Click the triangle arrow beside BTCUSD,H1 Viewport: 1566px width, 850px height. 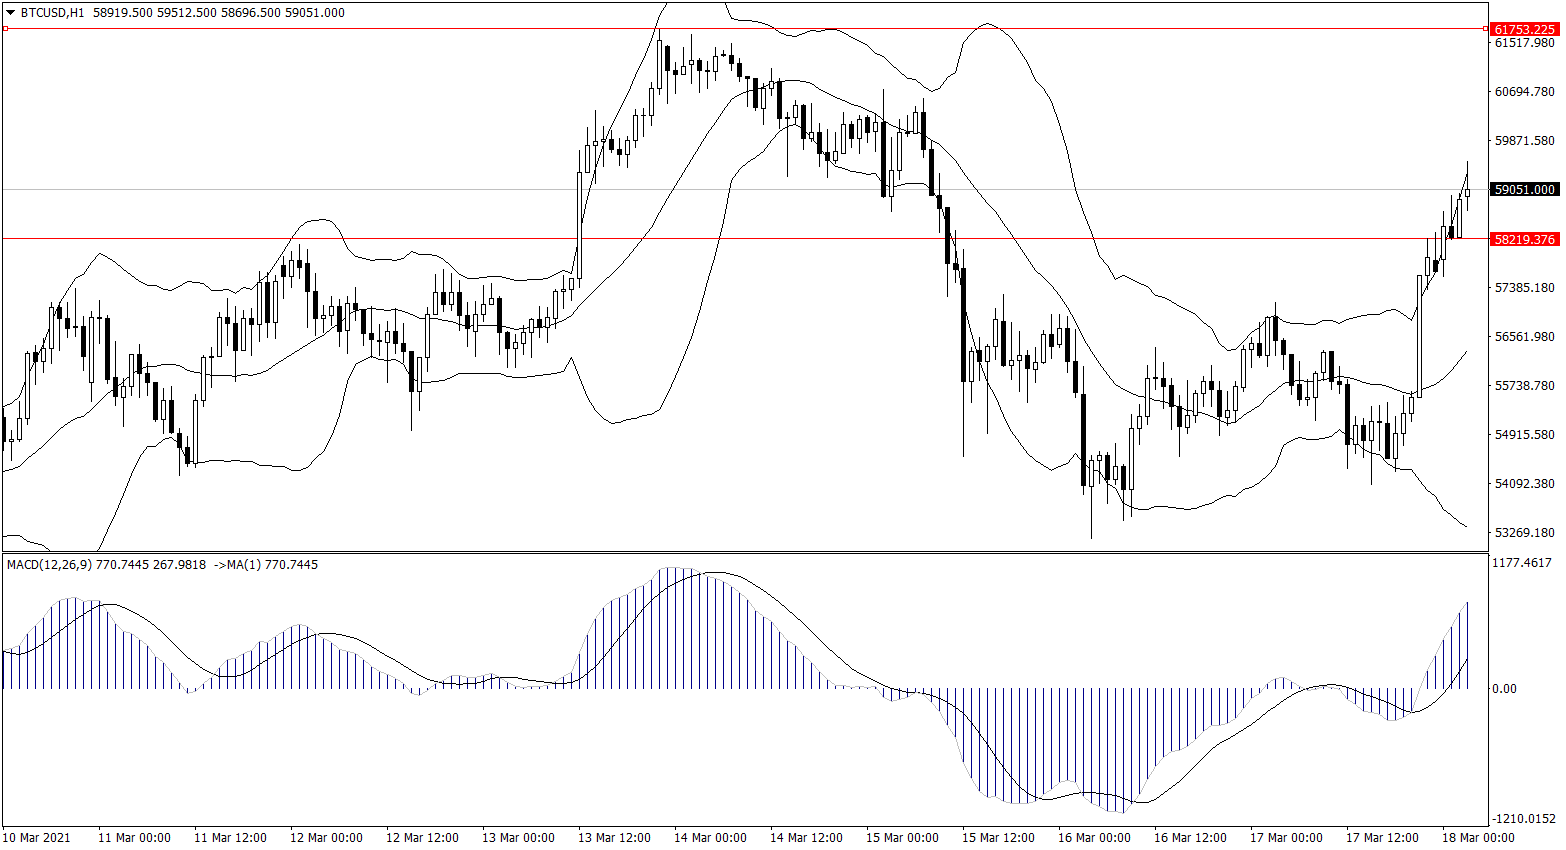click(x=10, y=13)
